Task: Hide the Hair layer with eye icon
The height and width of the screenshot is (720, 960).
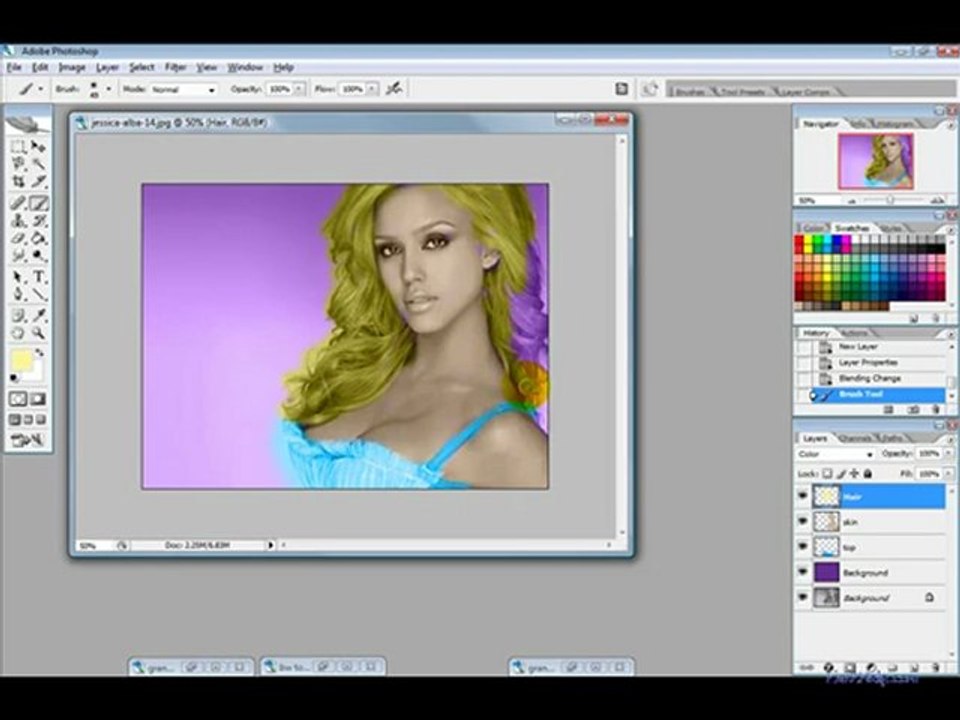Action: [803, 496]
